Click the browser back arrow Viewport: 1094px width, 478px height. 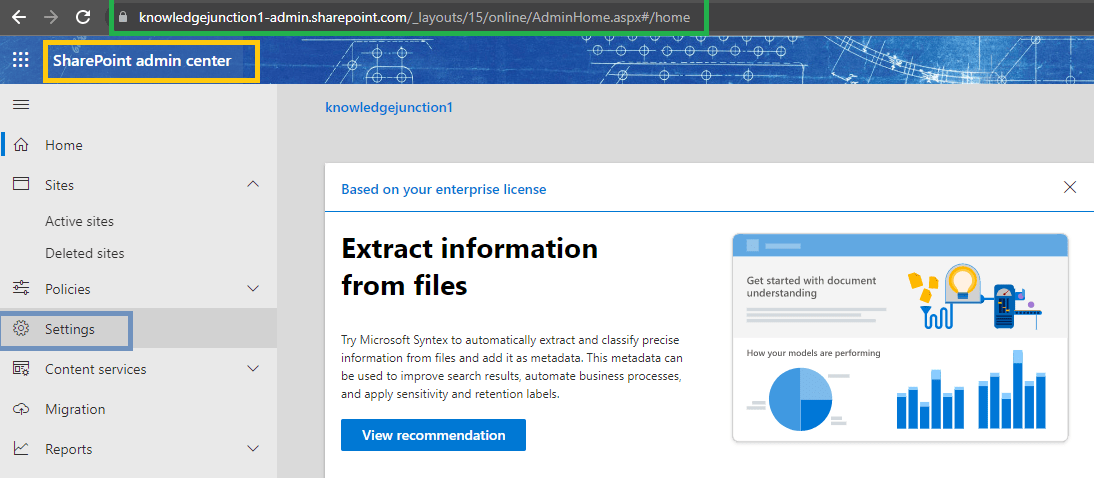point(19,17)
